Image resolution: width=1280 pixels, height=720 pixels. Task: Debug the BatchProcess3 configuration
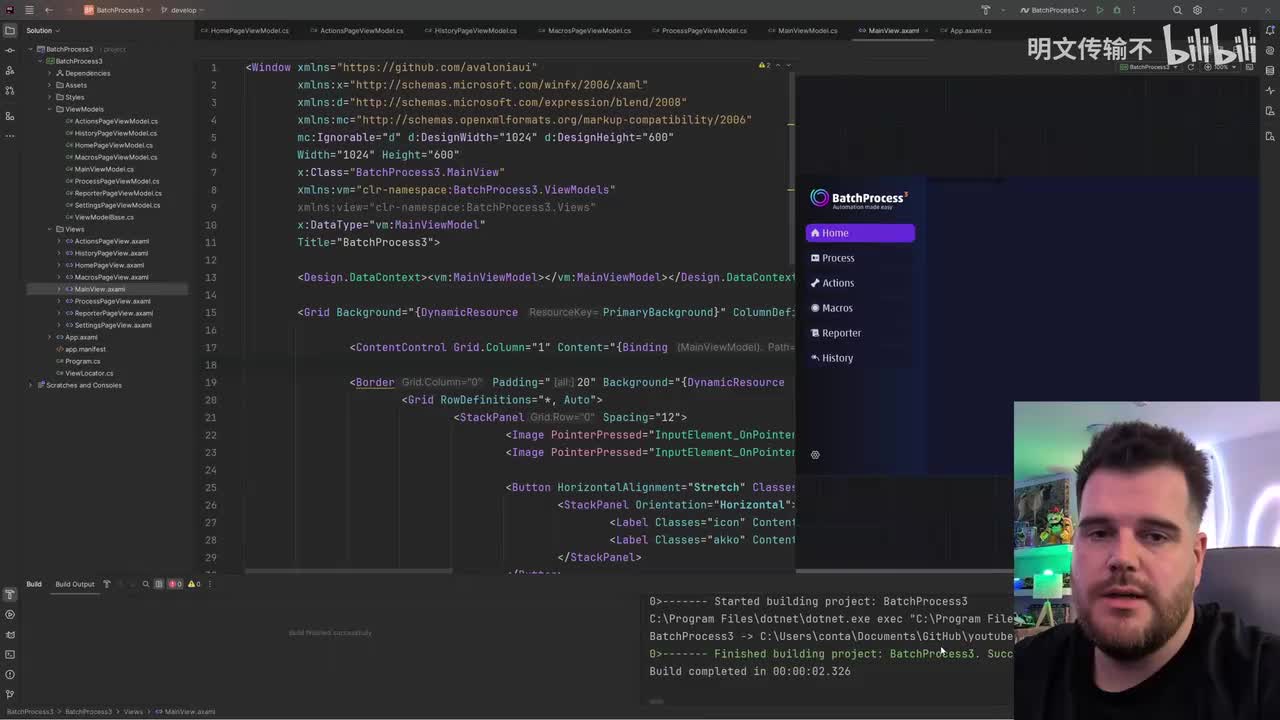coord(1117,10)
